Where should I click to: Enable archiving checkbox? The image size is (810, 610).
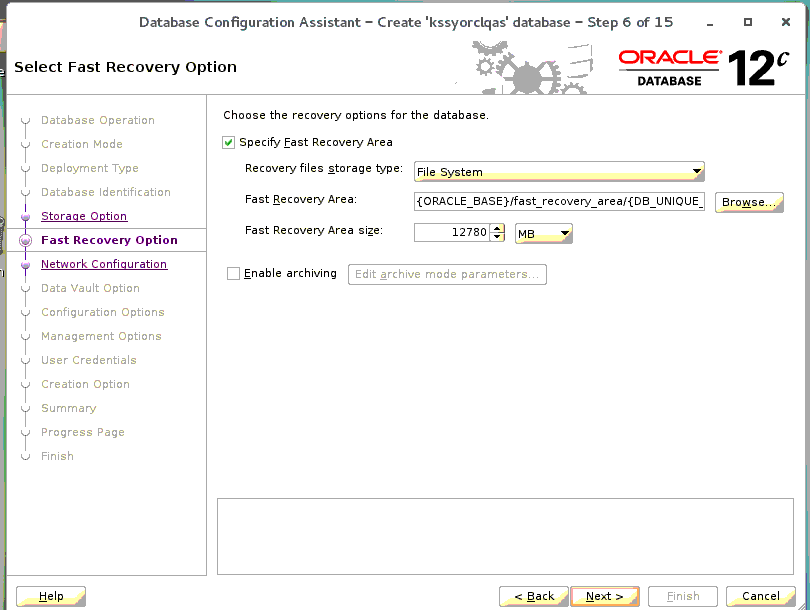(234, 273)
